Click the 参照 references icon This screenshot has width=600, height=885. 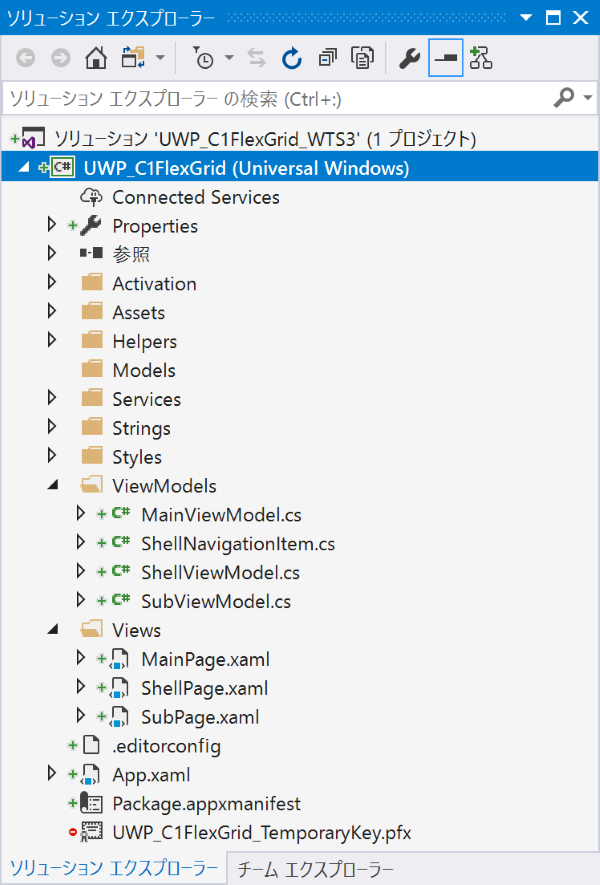click(91, 253)
